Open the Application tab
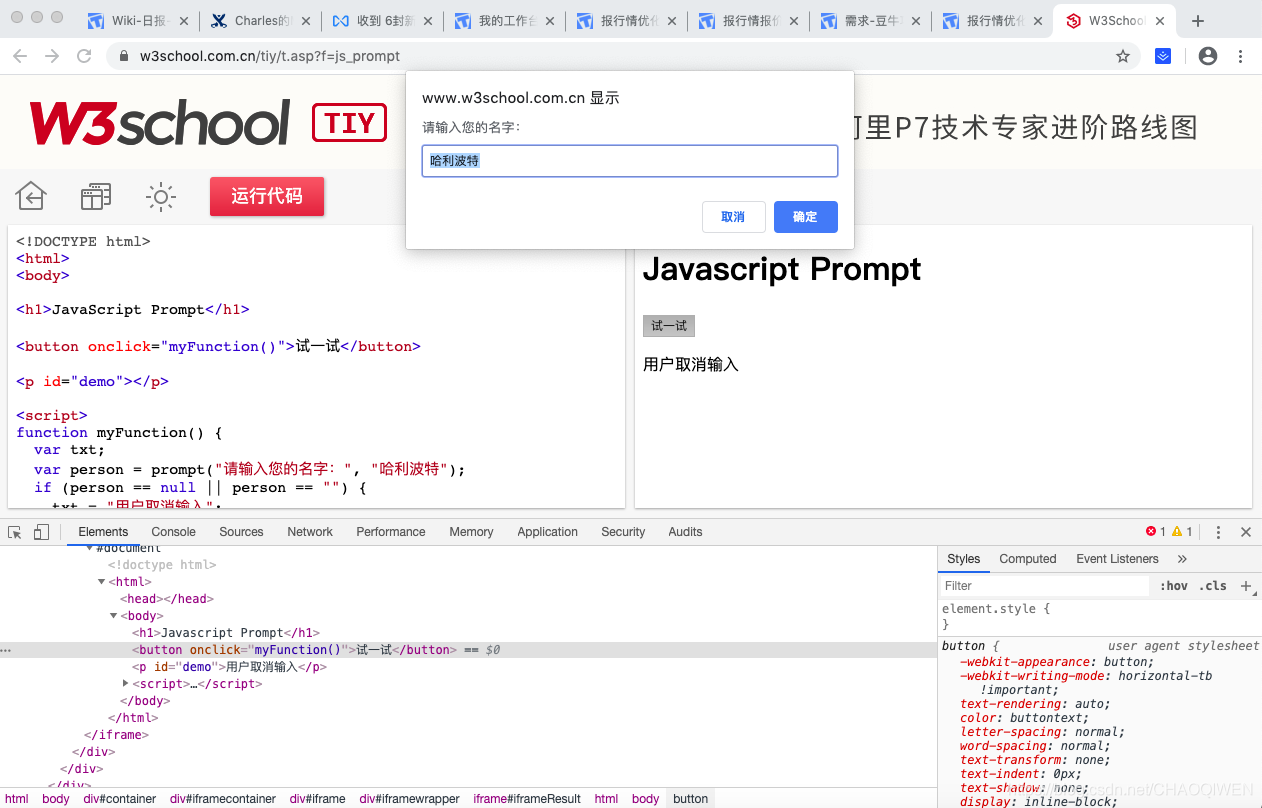 pyautogui.click(x=547, y=532)
